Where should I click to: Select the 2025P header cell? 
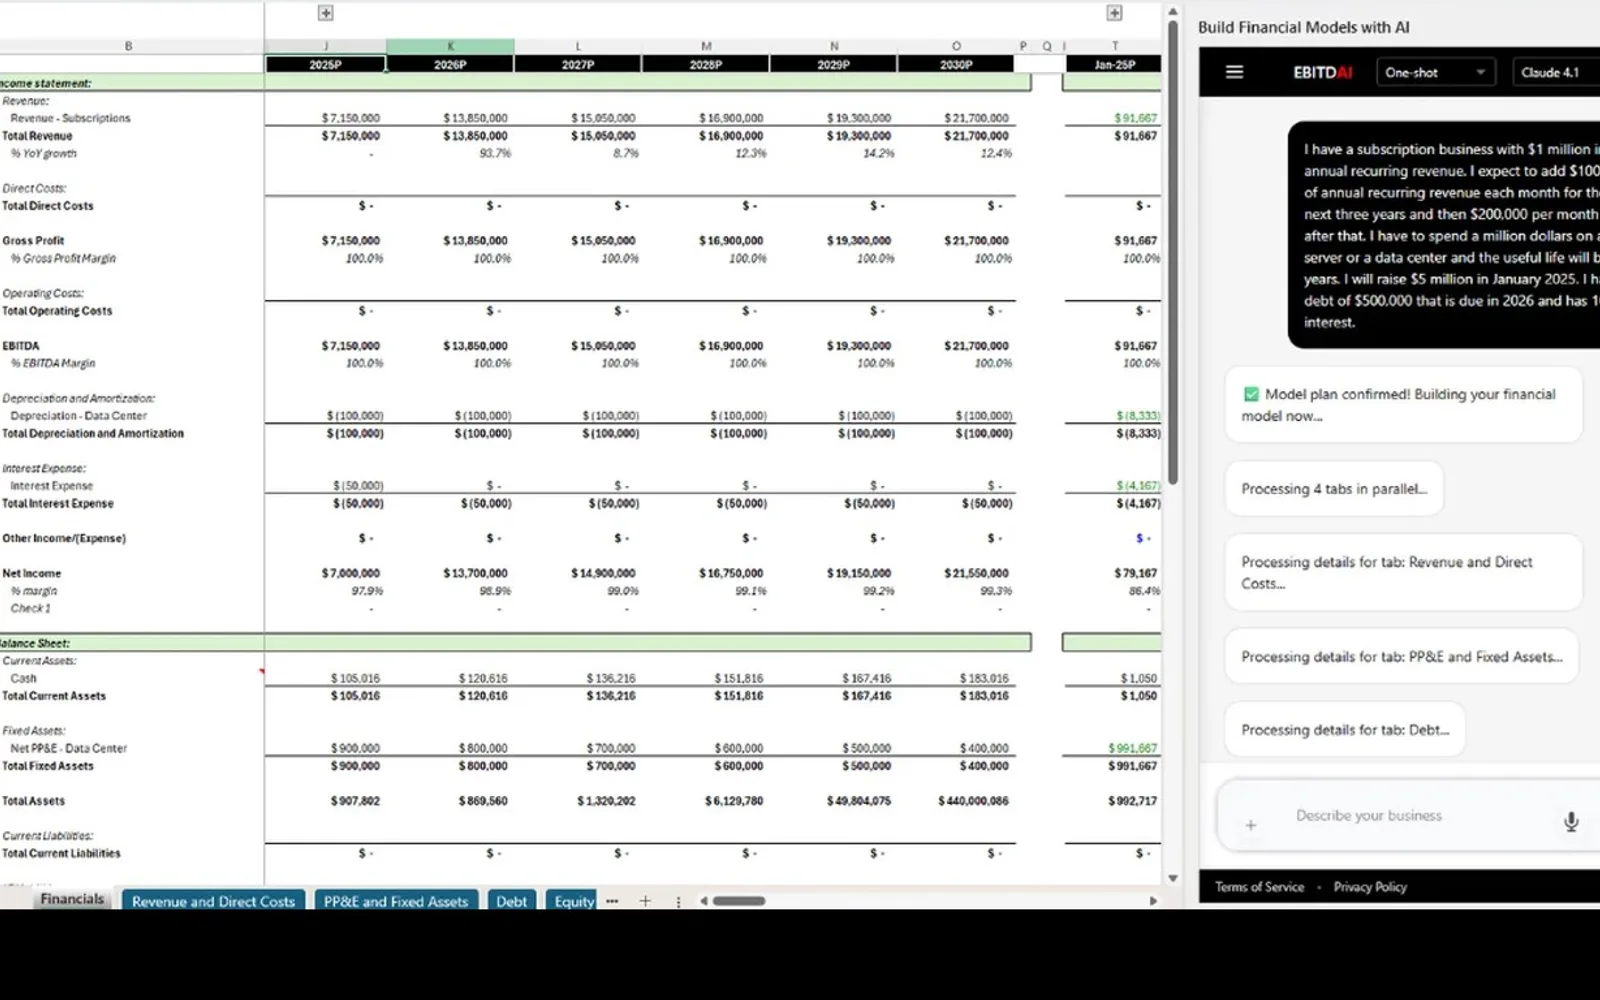point(325,64)
